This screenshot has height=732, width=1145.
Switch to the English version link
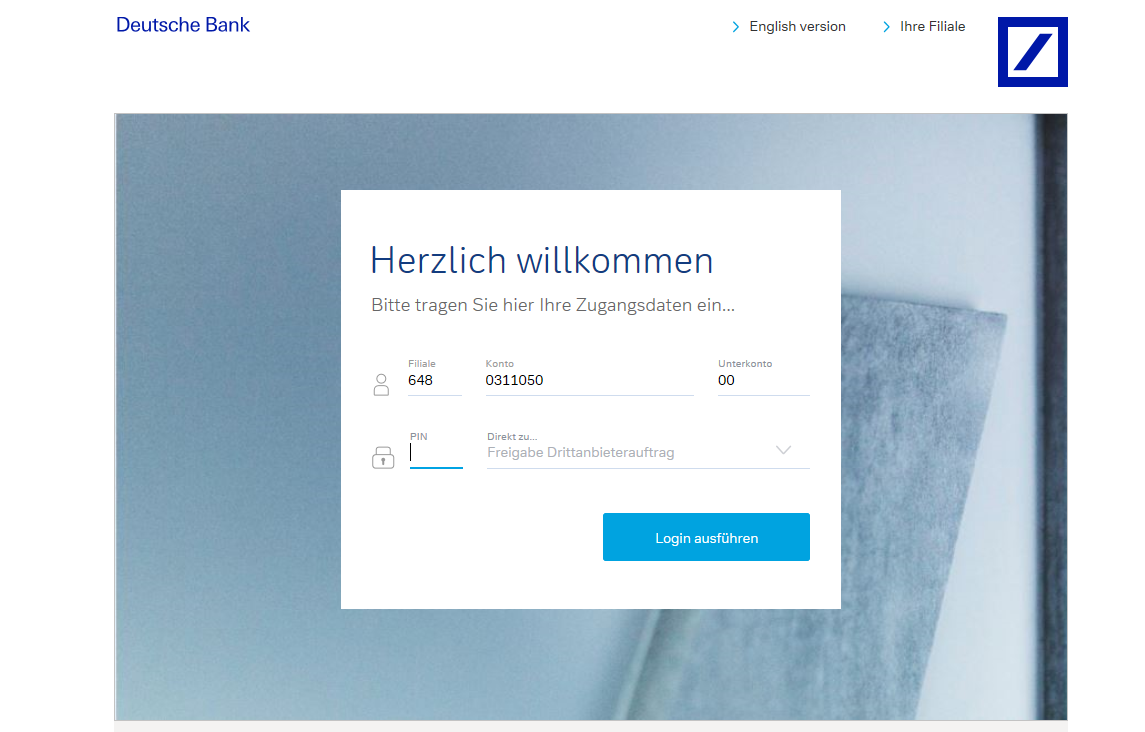(x=797, y=26)
